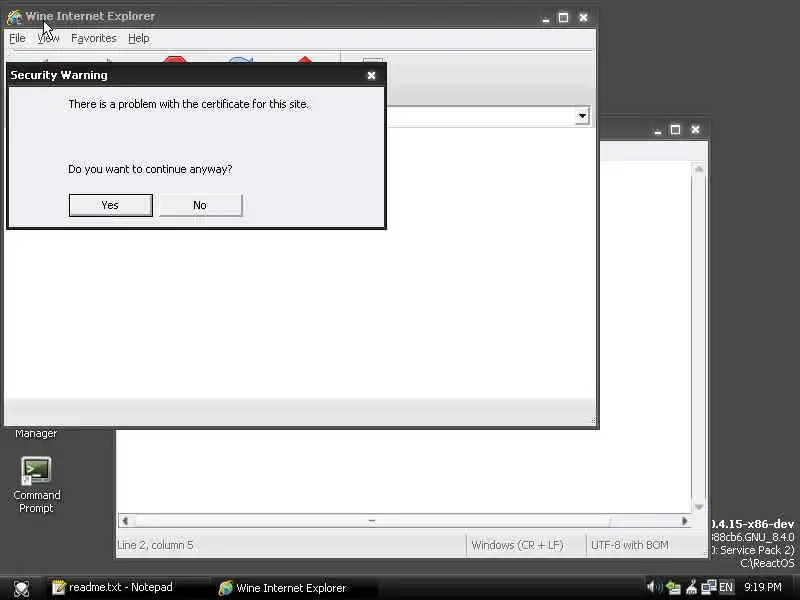
Task: Close the Notepad window
Action: (x=695, y=130)
